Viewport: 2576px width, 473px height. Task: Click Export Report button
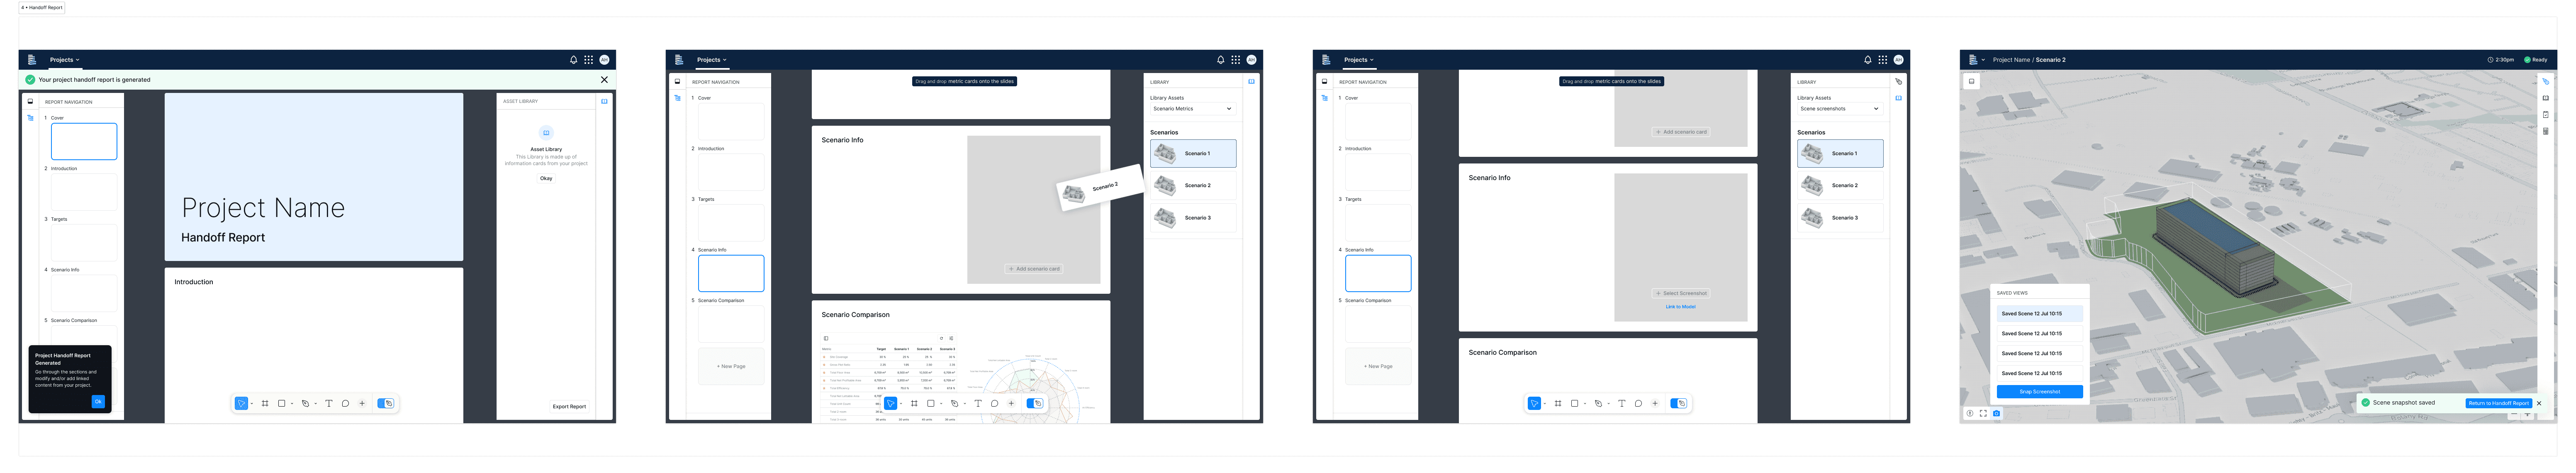point(569,406)
